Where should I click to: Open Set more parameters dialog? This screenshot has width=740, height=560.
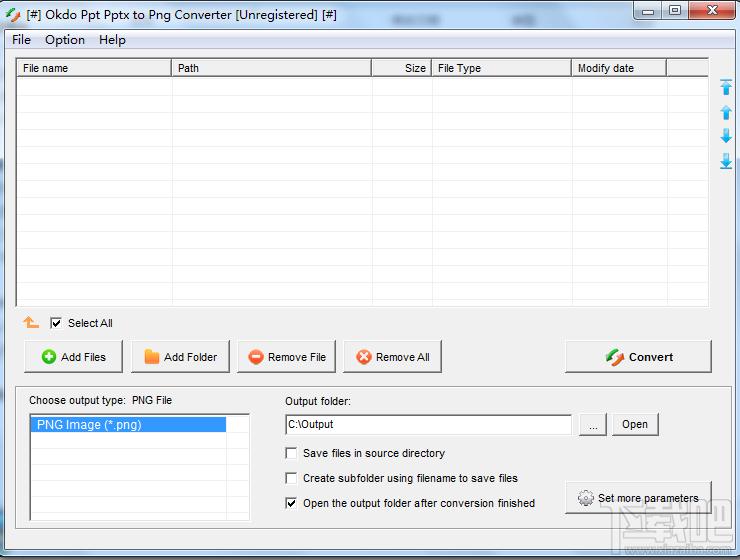click(x=639, y=498)
